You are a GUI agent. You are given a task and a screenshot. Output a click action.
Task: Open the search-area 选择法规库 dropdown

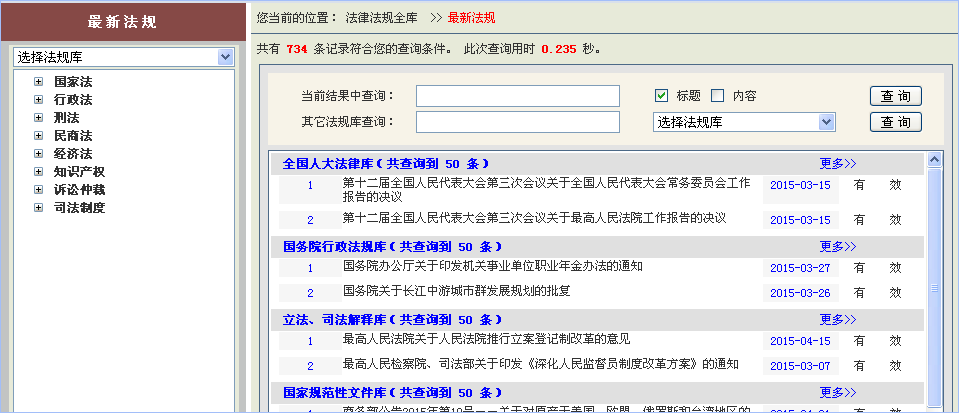click(744, 122)
